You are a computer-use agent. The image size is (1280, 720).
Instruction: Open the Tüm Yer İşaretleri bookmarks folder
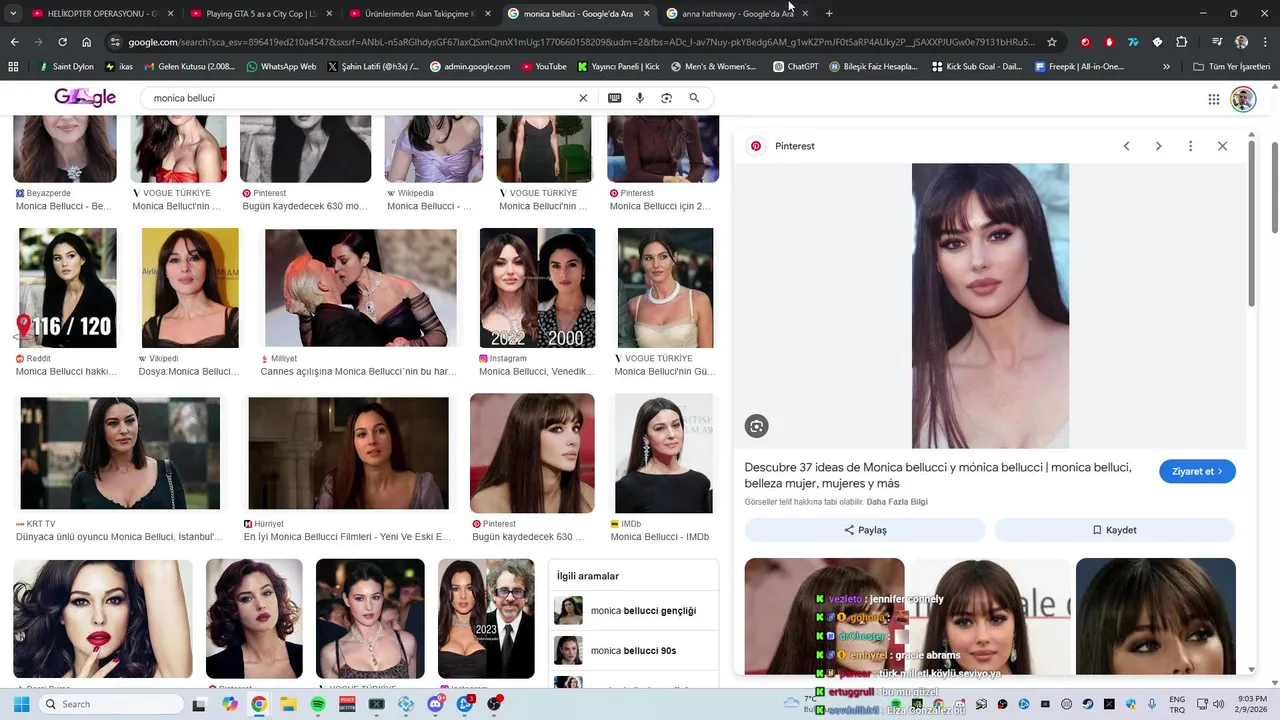pos(1232,67)
